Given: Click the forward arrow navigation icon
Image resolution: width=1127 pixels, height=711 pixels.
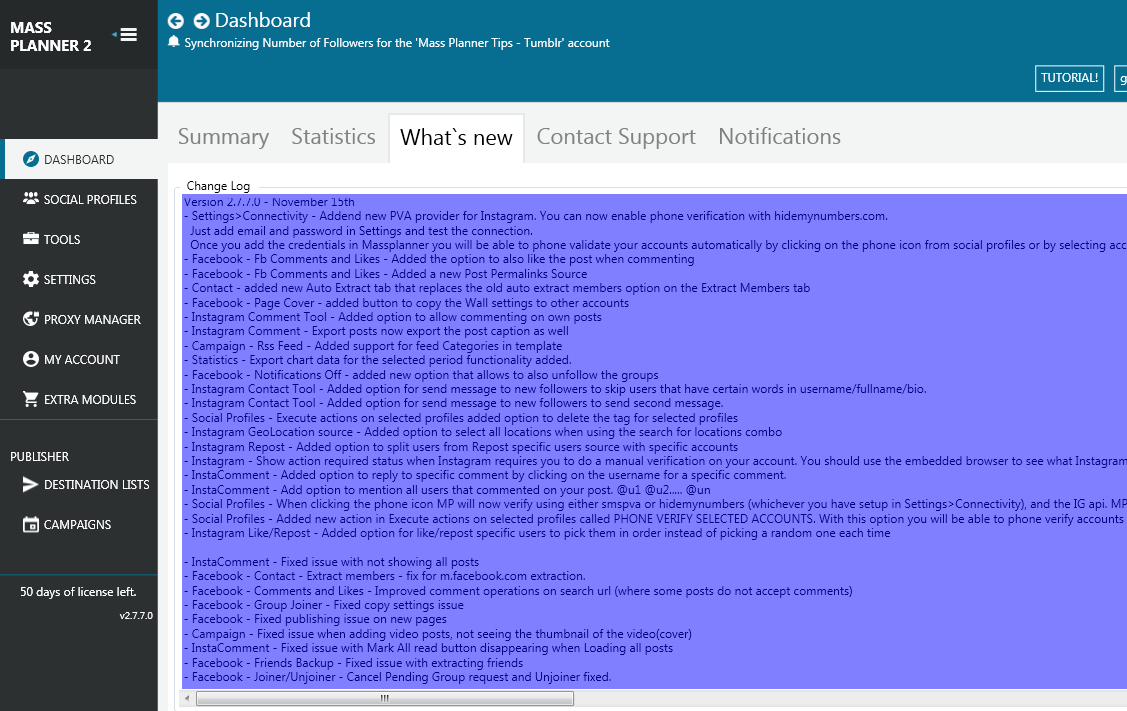Looking at the screenshot, I should 202,21.
